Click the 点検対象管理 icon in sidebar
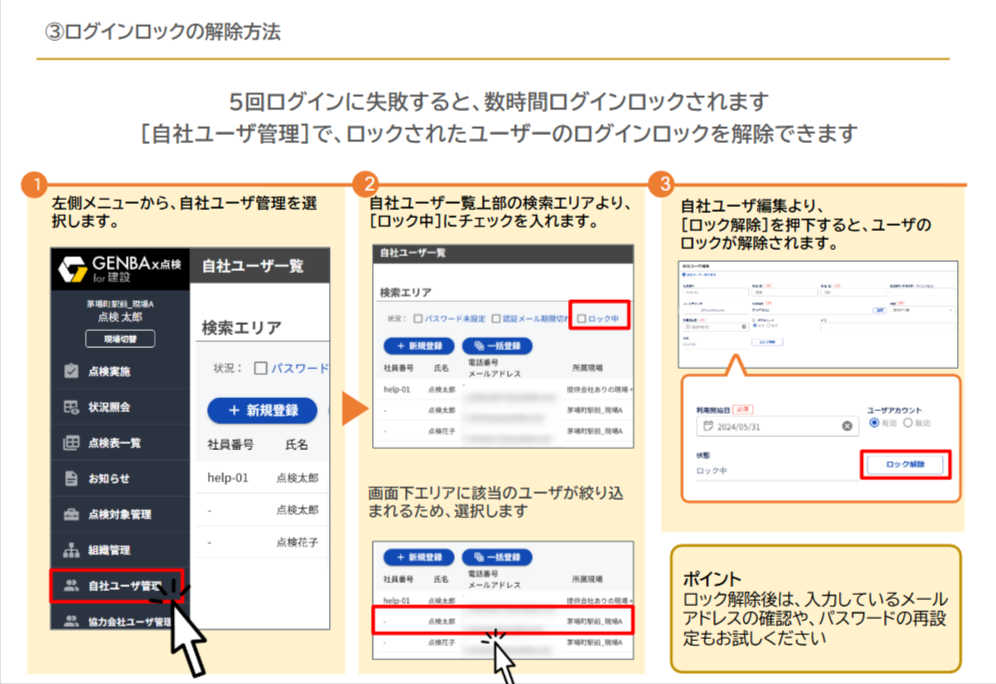996x684 pixels. click(x=71, y=514)
